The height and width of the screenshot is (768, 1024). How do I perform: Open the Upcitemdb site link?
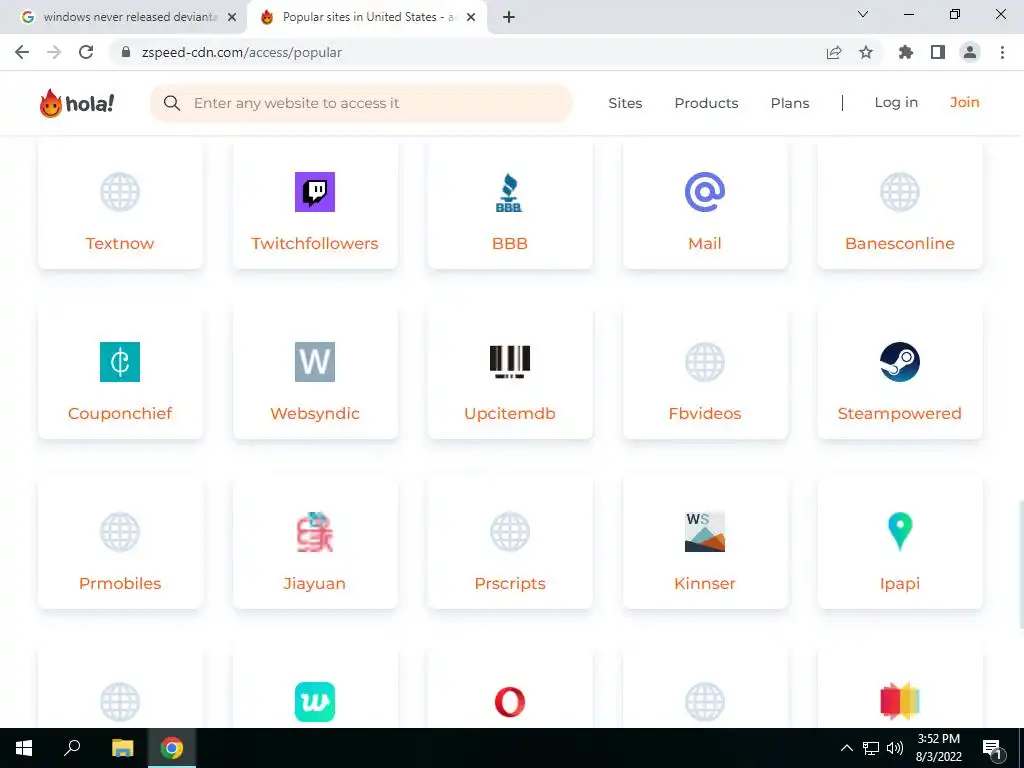click(x=509, y=413)
